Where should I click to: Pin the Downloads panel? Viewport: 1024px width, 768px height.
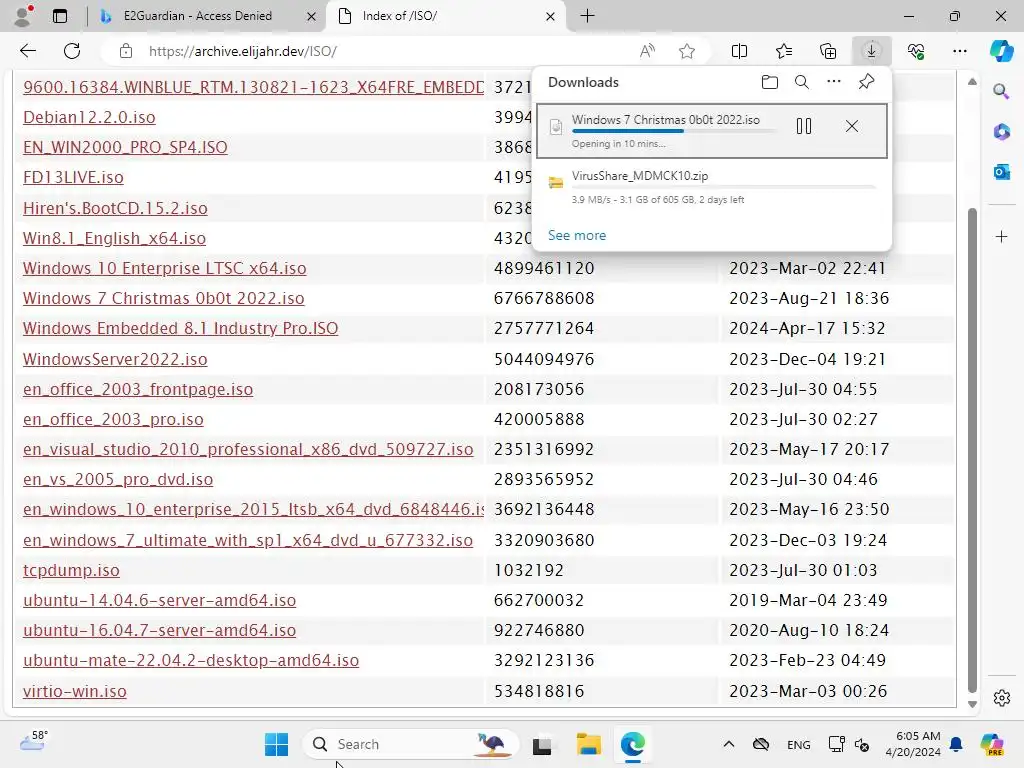[x=866, y=82]
